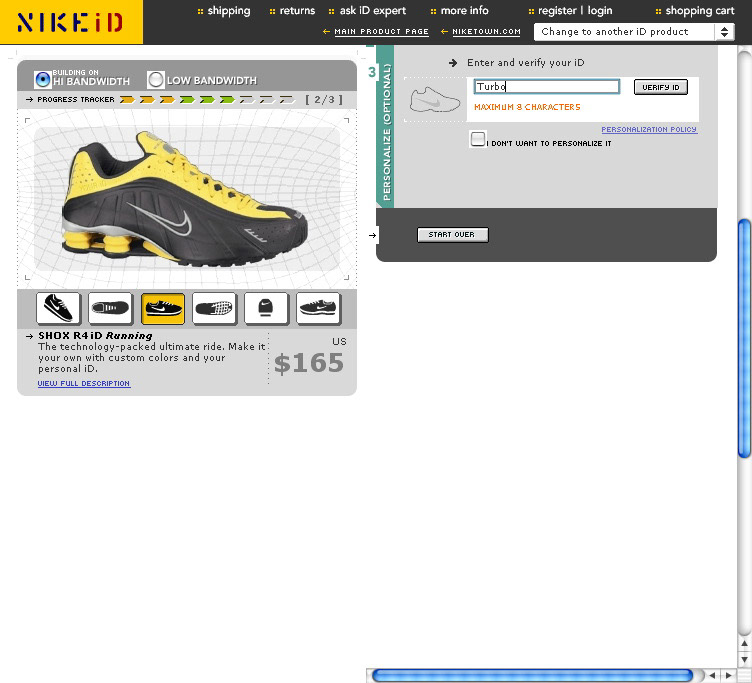Click the [ 2/3 ] step indicator
The image size is (752, 683).
tap(324, 100)
